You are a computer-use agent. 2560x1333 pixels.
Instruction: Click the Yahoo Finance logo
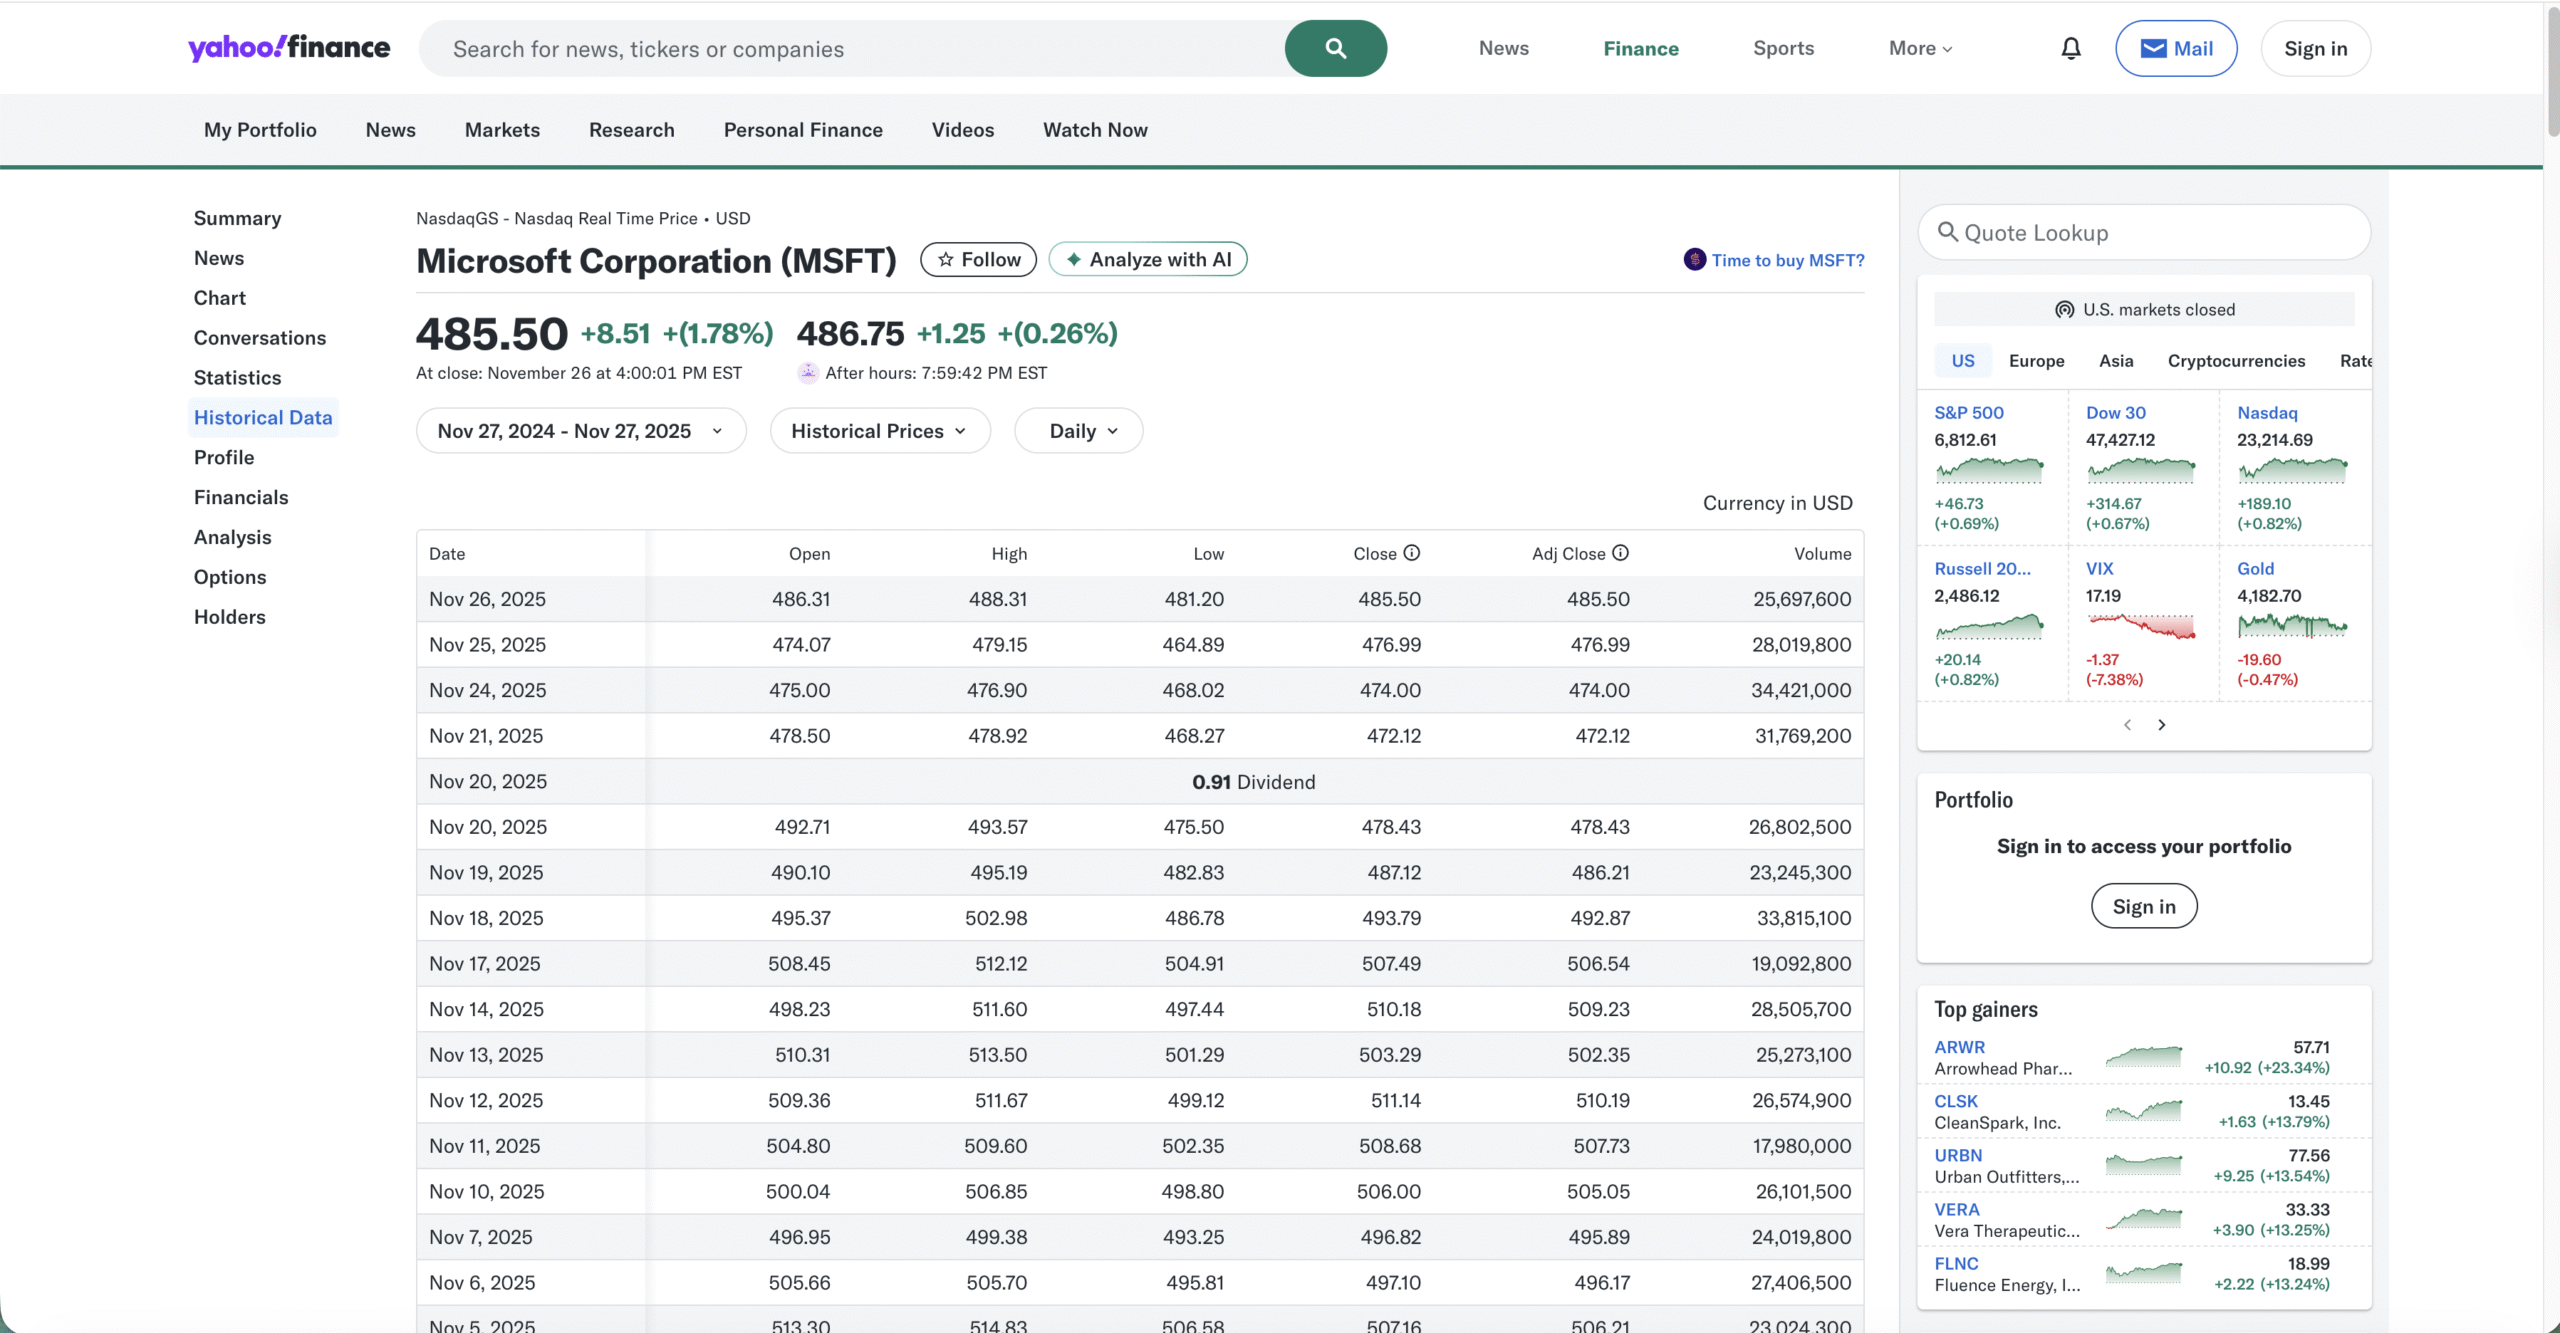pyautogui.click(x=289, y=48)
